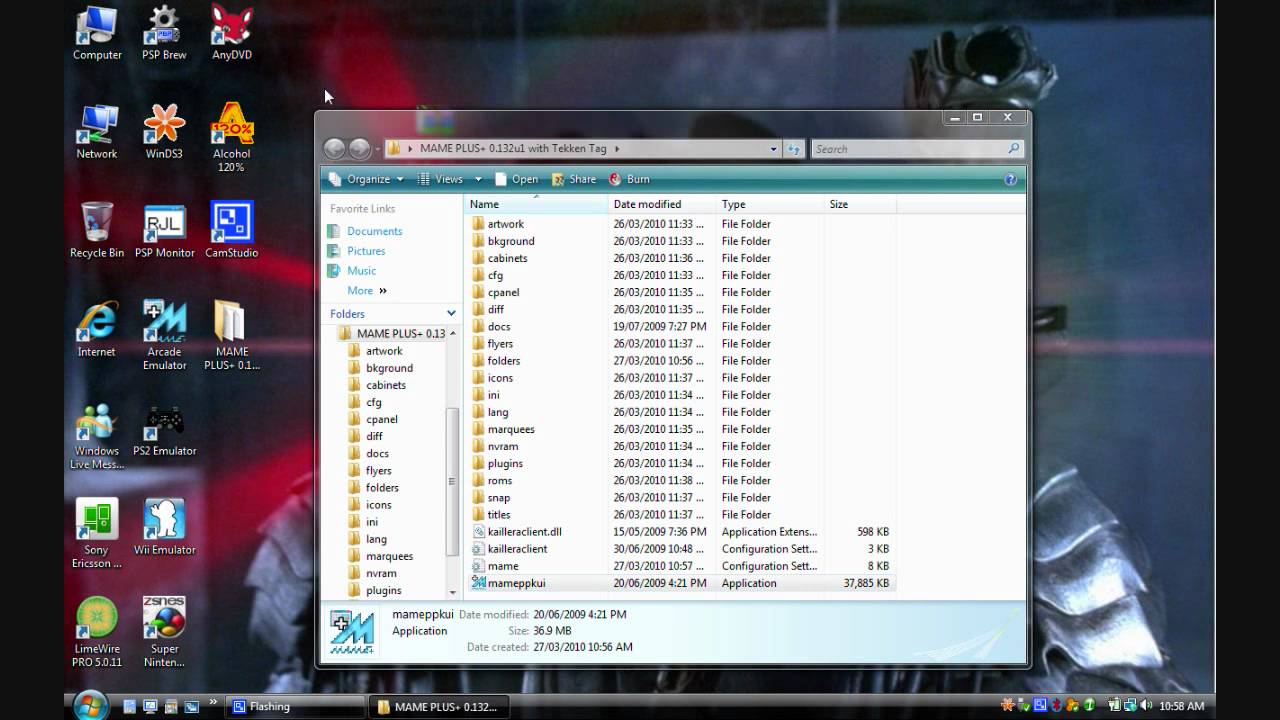Sort by Type column header
This screenshot has width=1280, height=720.
[771, 204]
